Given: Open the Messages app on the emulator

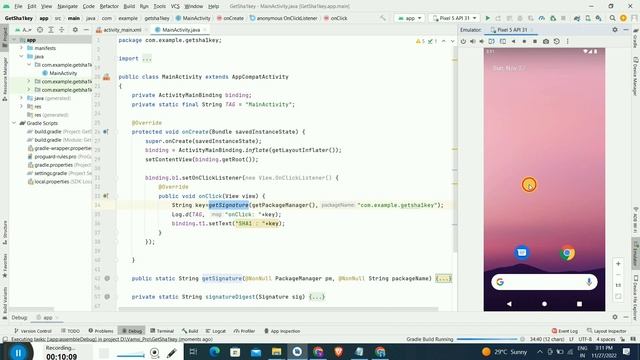Looking at the screenshot, I should coord(522,253).
